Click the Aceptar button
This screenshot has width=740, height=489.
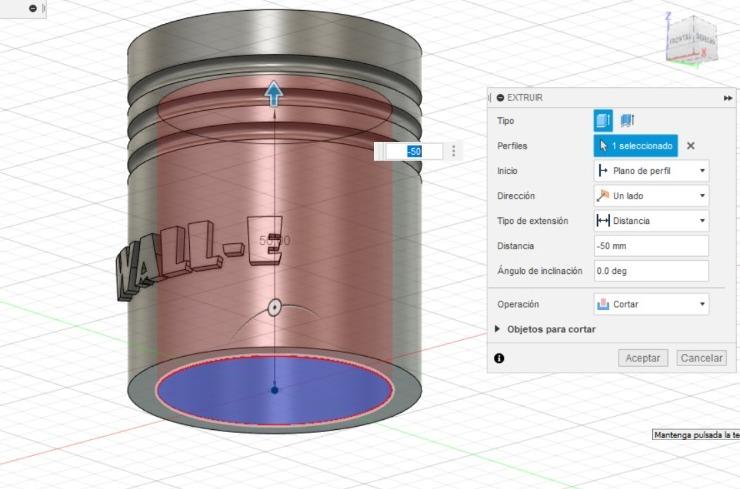(643, 358)
